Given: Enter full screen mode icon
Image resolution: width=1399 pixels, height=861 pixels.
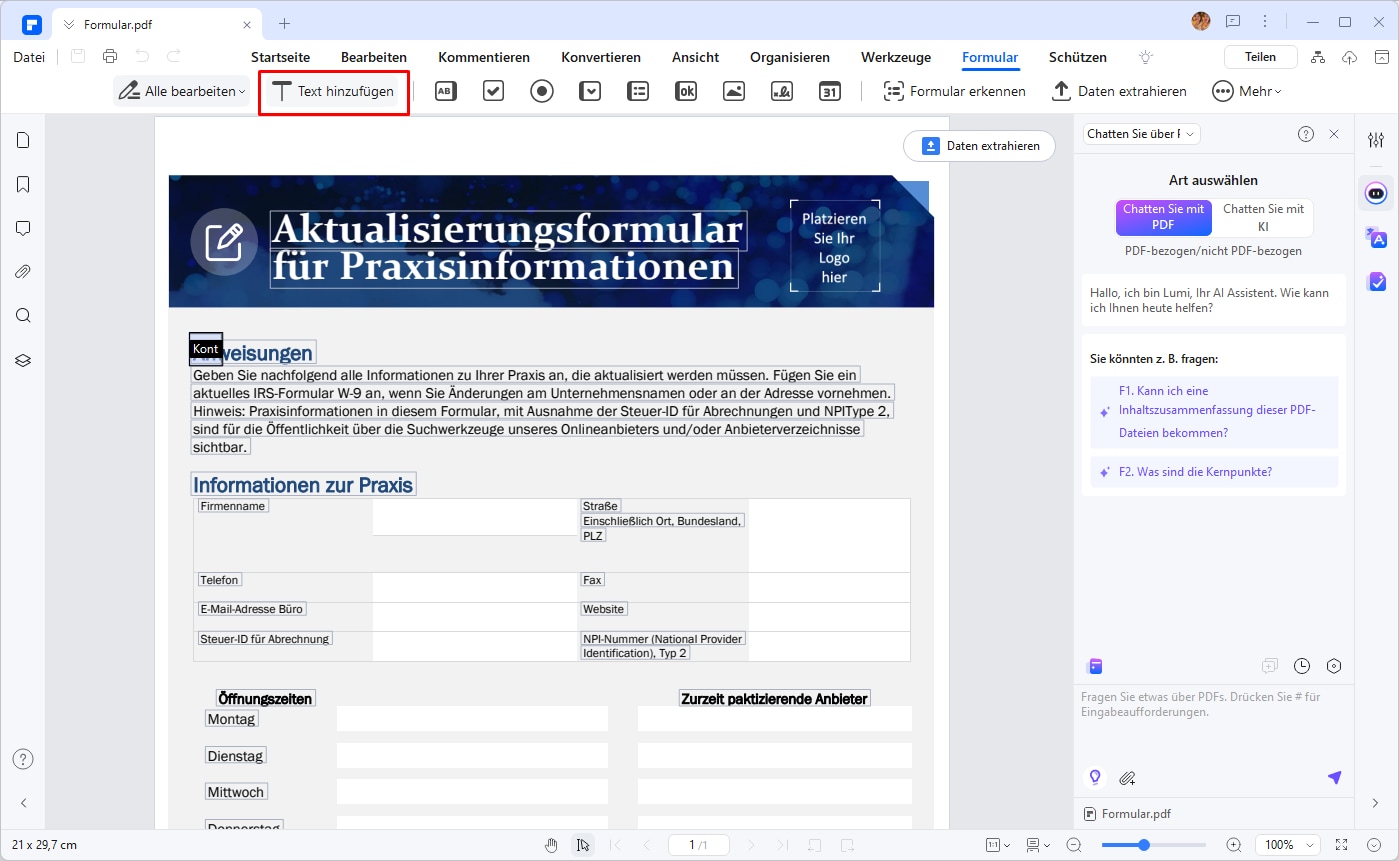Looking at the screenshot, I should [1342, 845].
